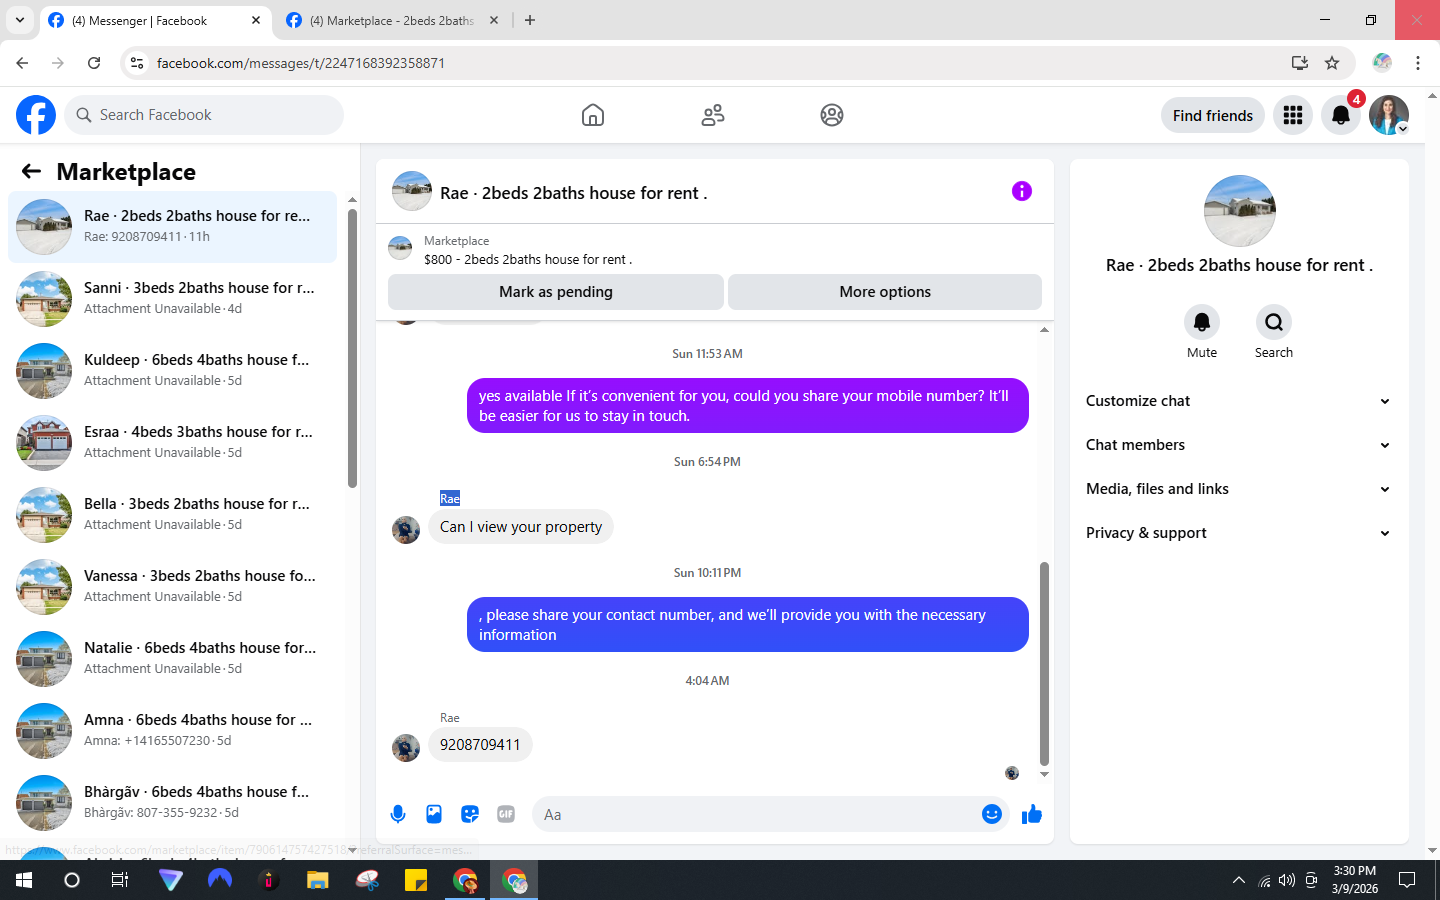Open conversation information purple icon
1440x900 pixels.
[x=1021, y=191]
